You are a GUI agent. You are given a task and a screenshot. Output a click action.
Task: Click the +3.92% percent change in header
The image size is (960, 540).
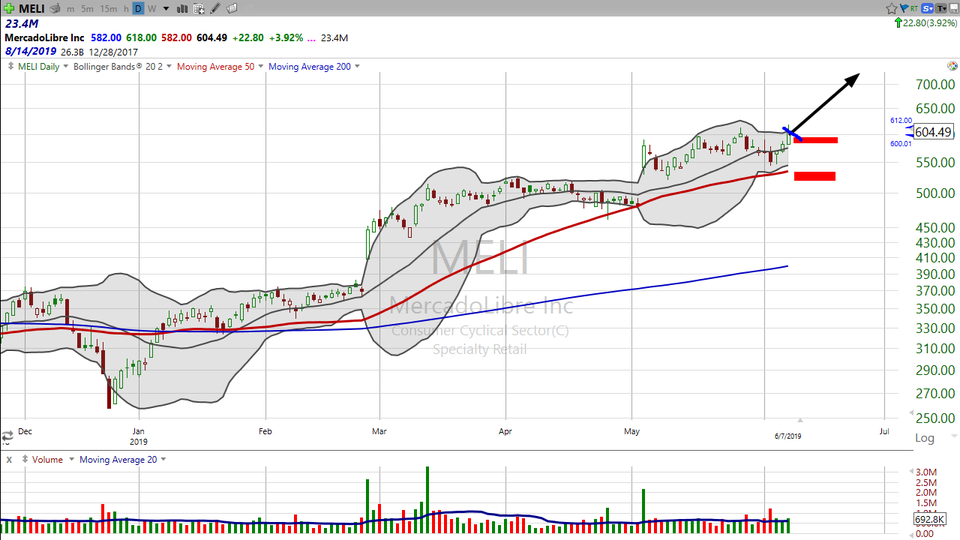[x=286, y=37]
